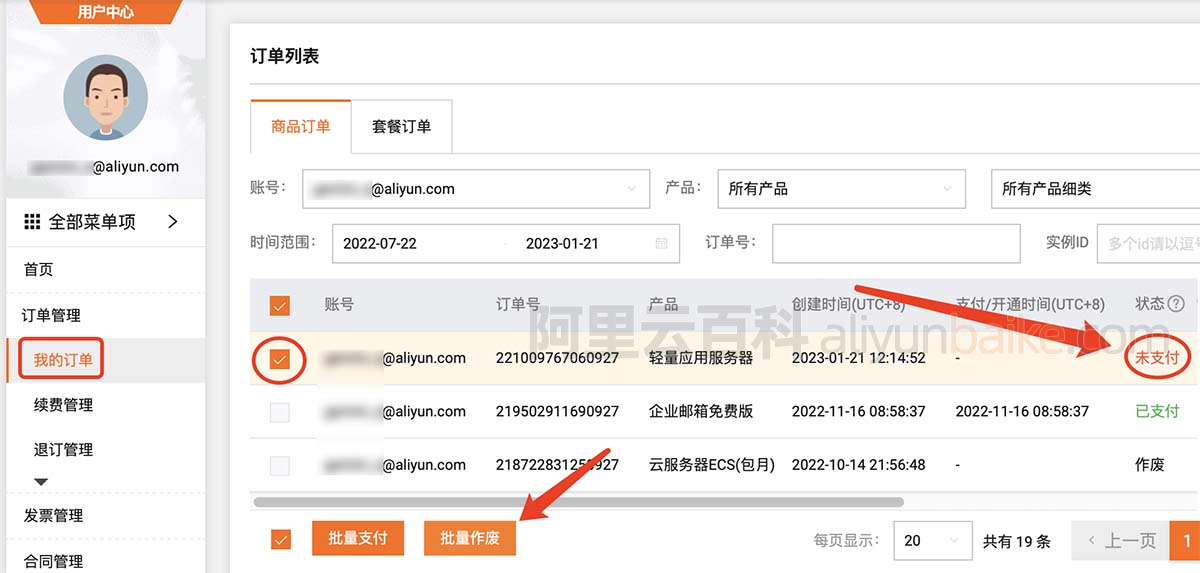Click the 上一页 previous page button
The height and width of the screenshot is (573, 1200).
tap(1120, 541)
